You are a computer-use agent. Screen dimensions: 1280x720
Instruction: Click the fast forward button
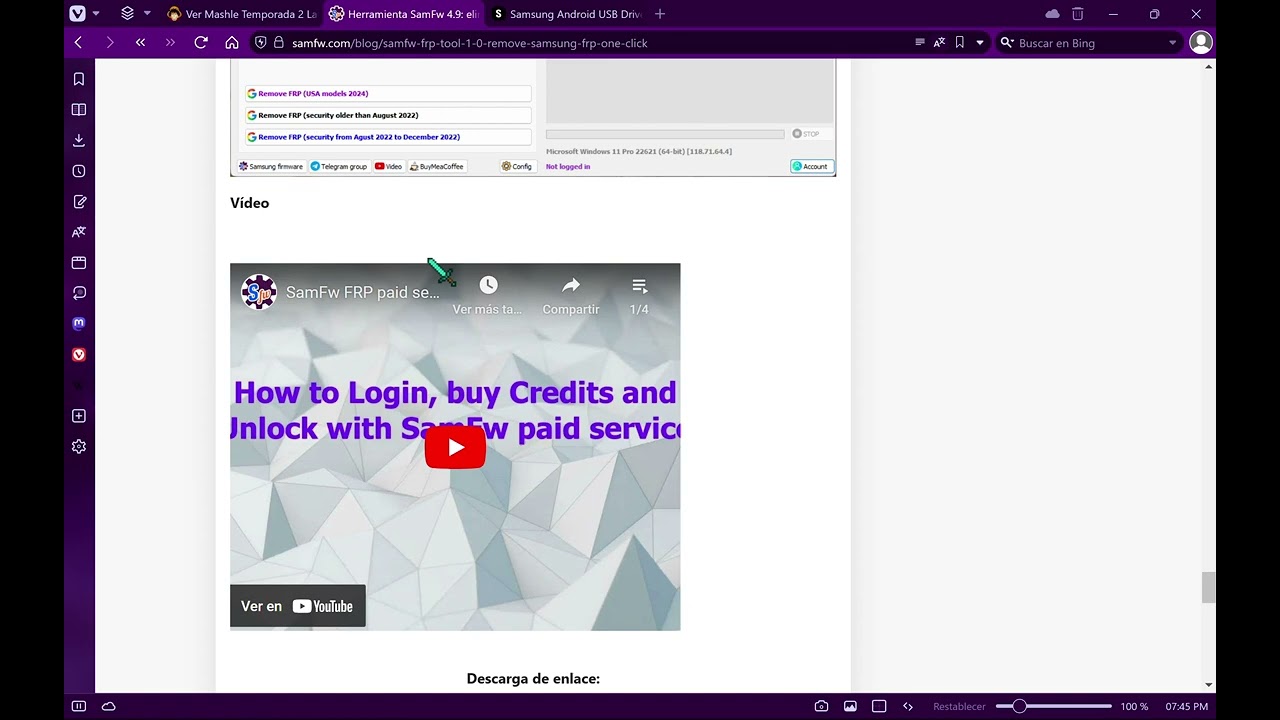tap(170, 43)
